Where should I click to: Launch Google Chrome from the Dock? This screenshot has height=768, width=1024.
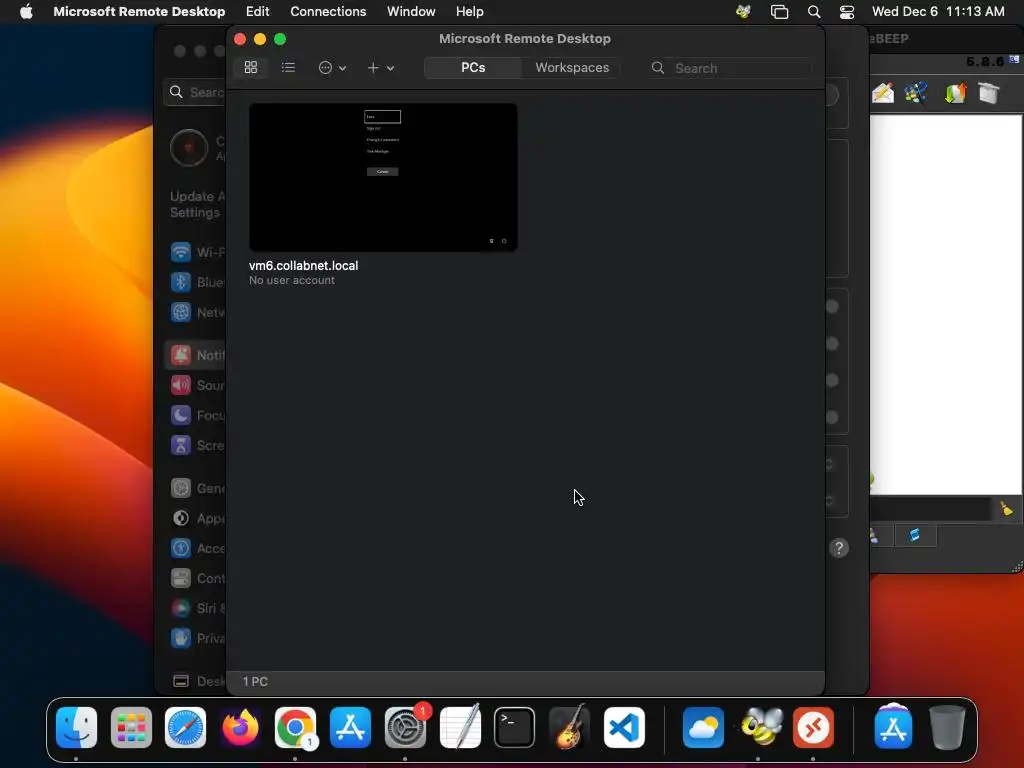(295, 728)
